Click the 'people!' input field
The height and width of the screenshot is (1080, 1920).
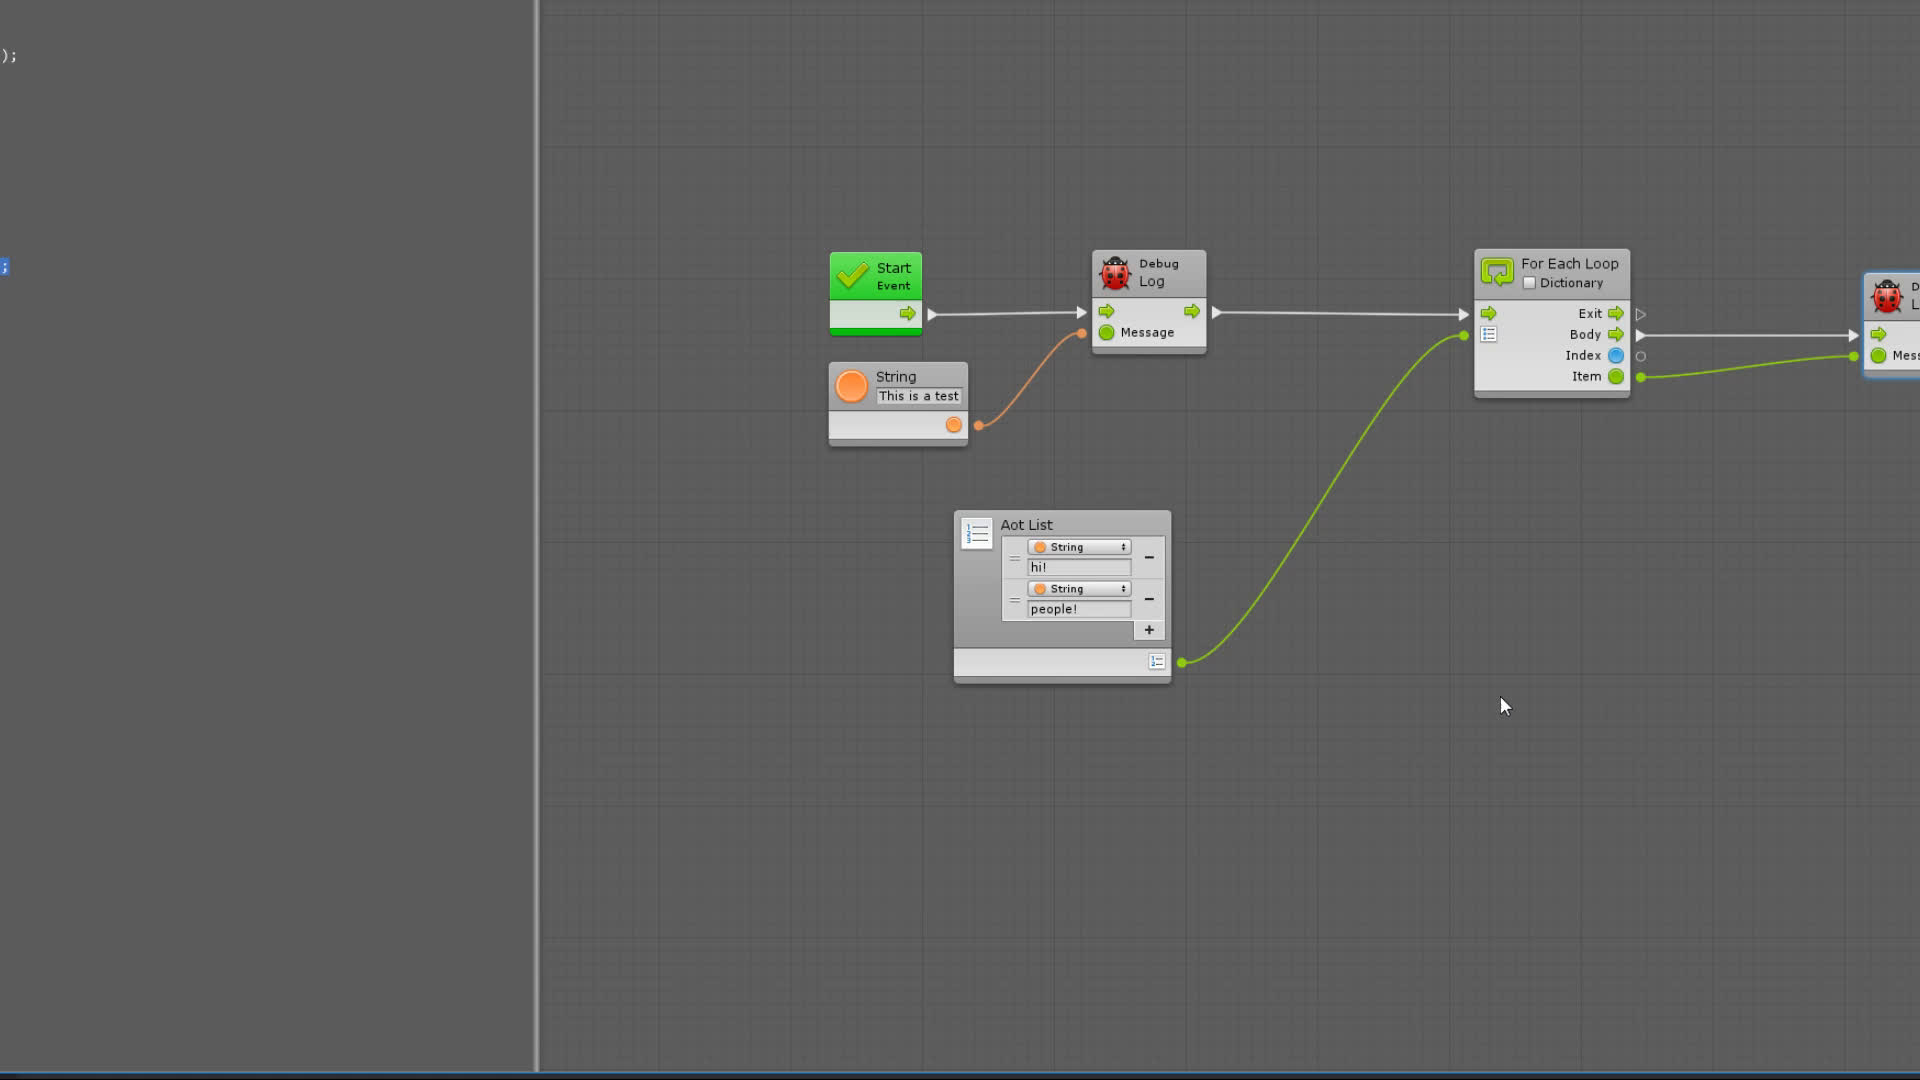(x=1079, y=609)
